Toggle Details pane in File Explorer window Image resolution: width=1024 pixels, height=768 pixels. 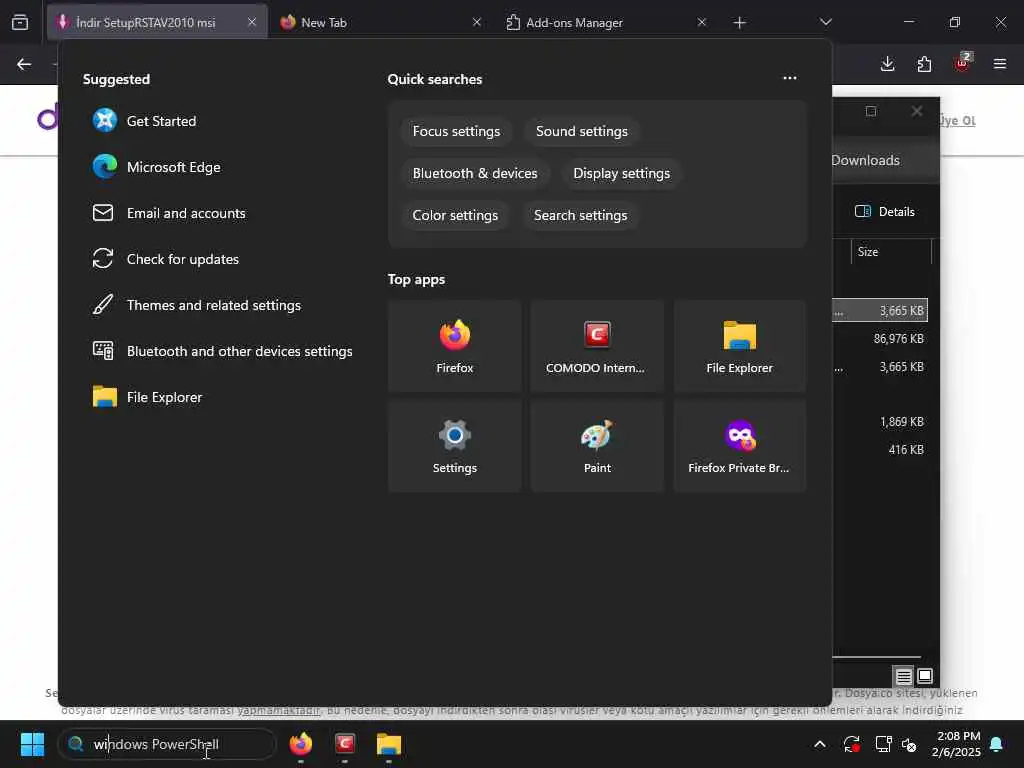pos(885,212)
